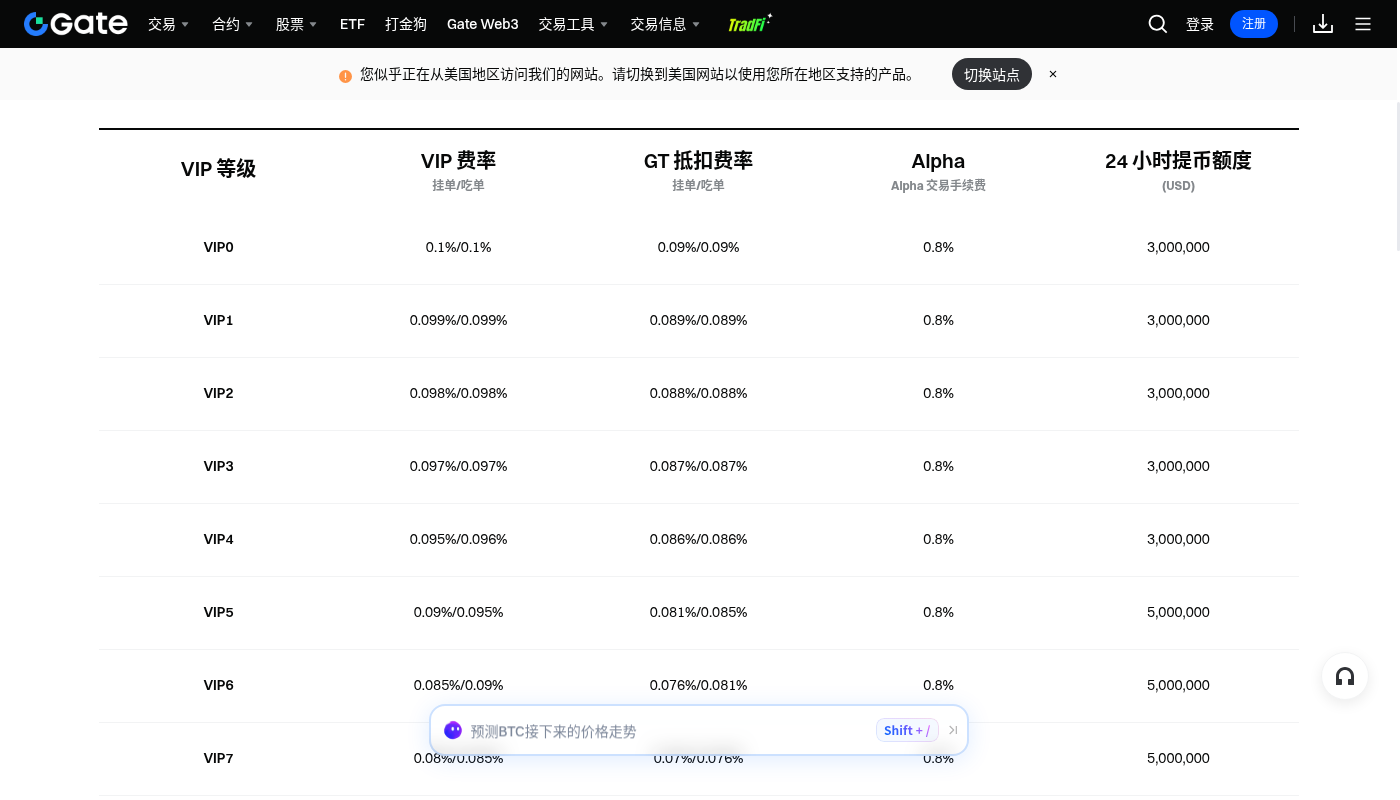
Task: Select the VIP7 level cell
Action: pyautogui.click(x=219, y=758)
